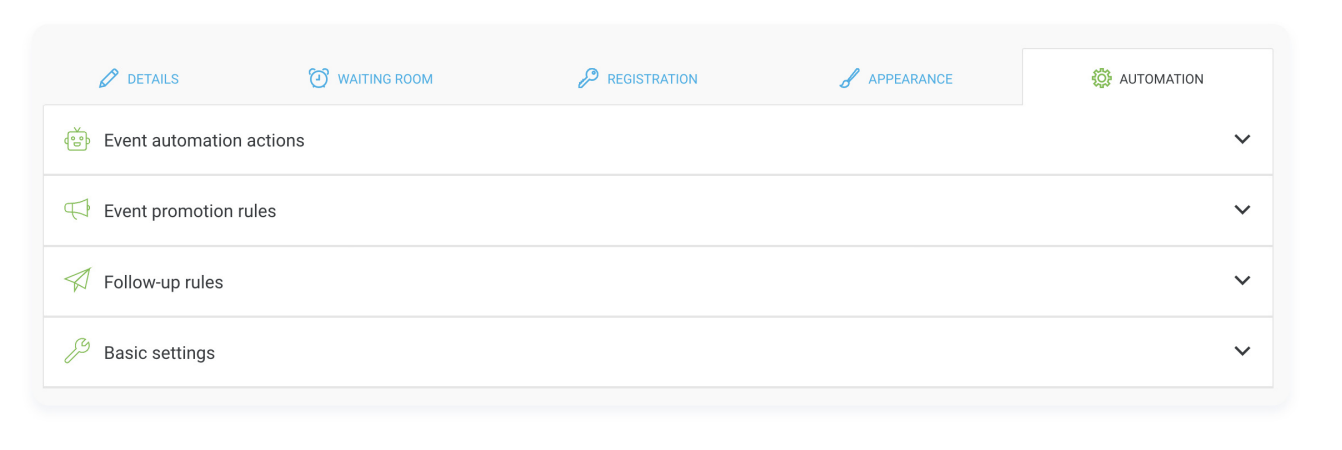Click the robot icon for automation actions
The height and width of the screenshot is (450, 1342).
click(x=77, y=140)
